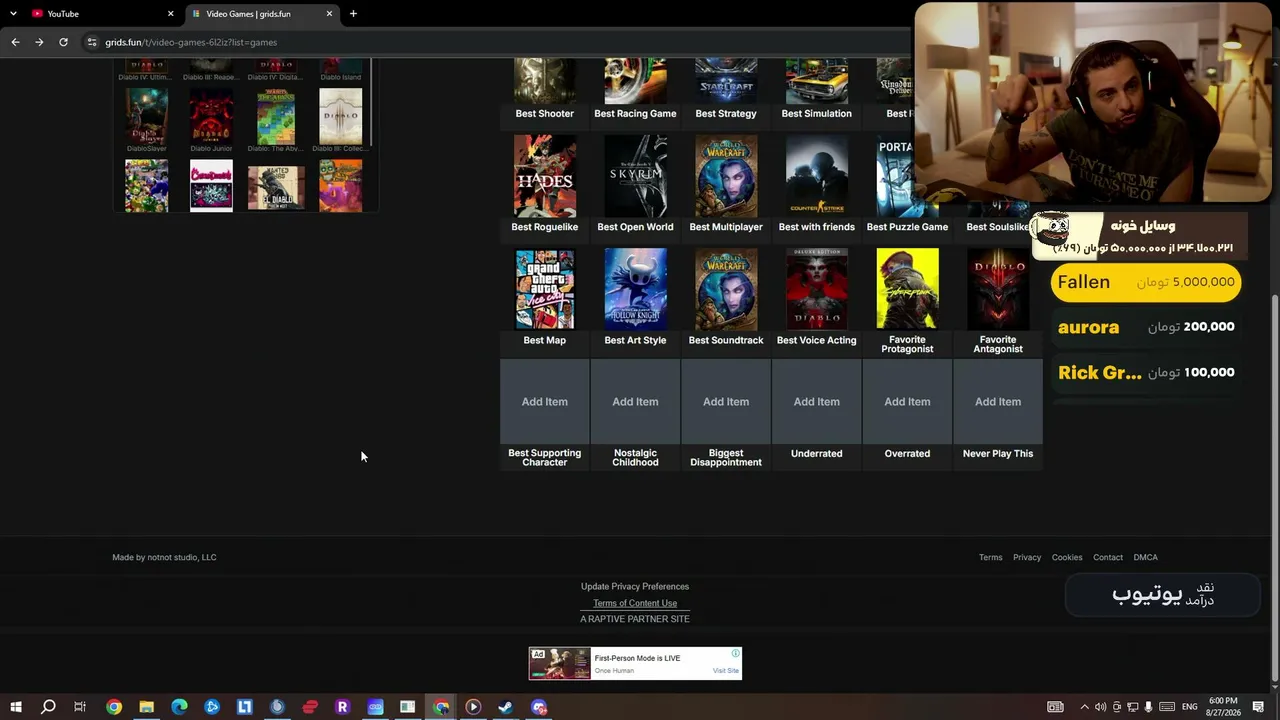Image resolution: width=1280 pixels, height=720 pixels.
Task: Switch input language from ENG
Action: pyautogui.click(x=1189, y=707)
